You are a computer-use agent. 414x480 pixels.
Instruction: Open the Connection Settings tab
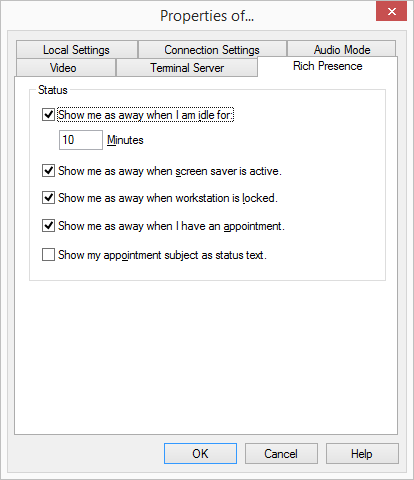212,50
